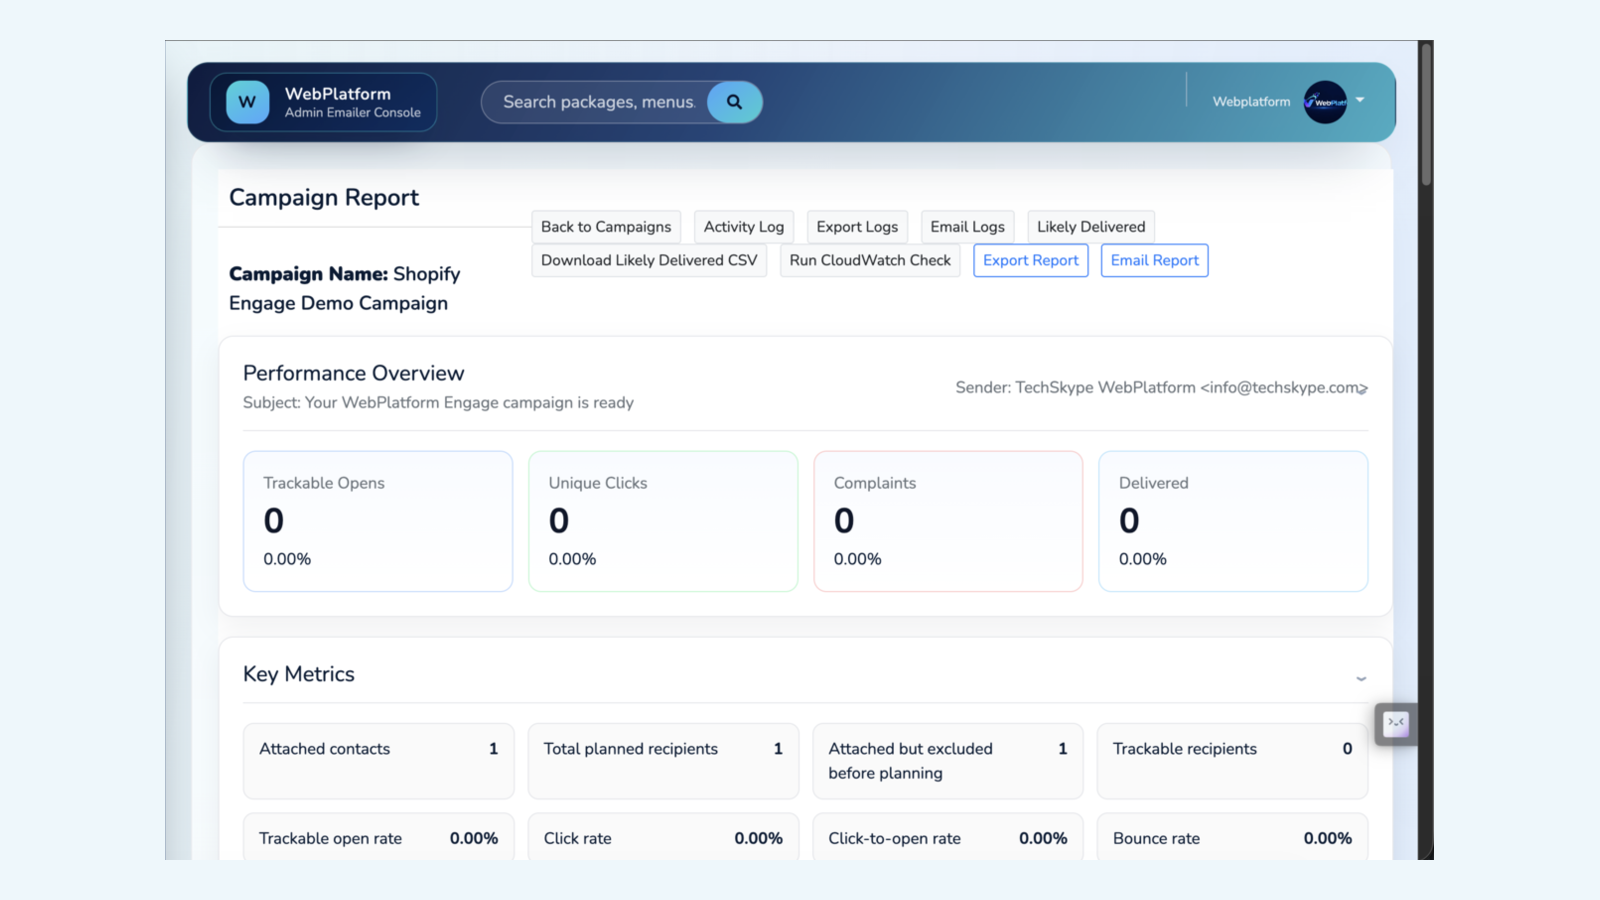Click the Export Report button
Screen dimensions: 1600x900
[1031, 260]
